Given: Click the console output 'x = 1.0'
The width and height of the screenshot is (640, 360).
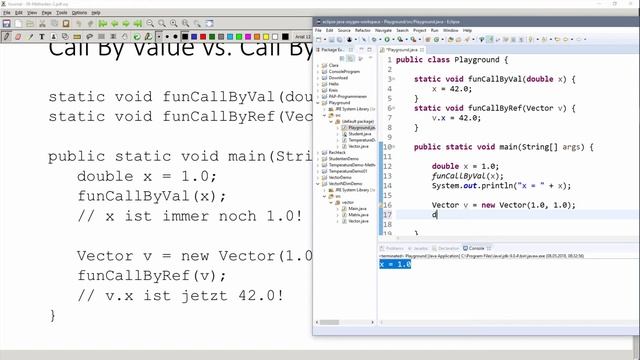Looking at the screenshot, I should click(395, 264).
